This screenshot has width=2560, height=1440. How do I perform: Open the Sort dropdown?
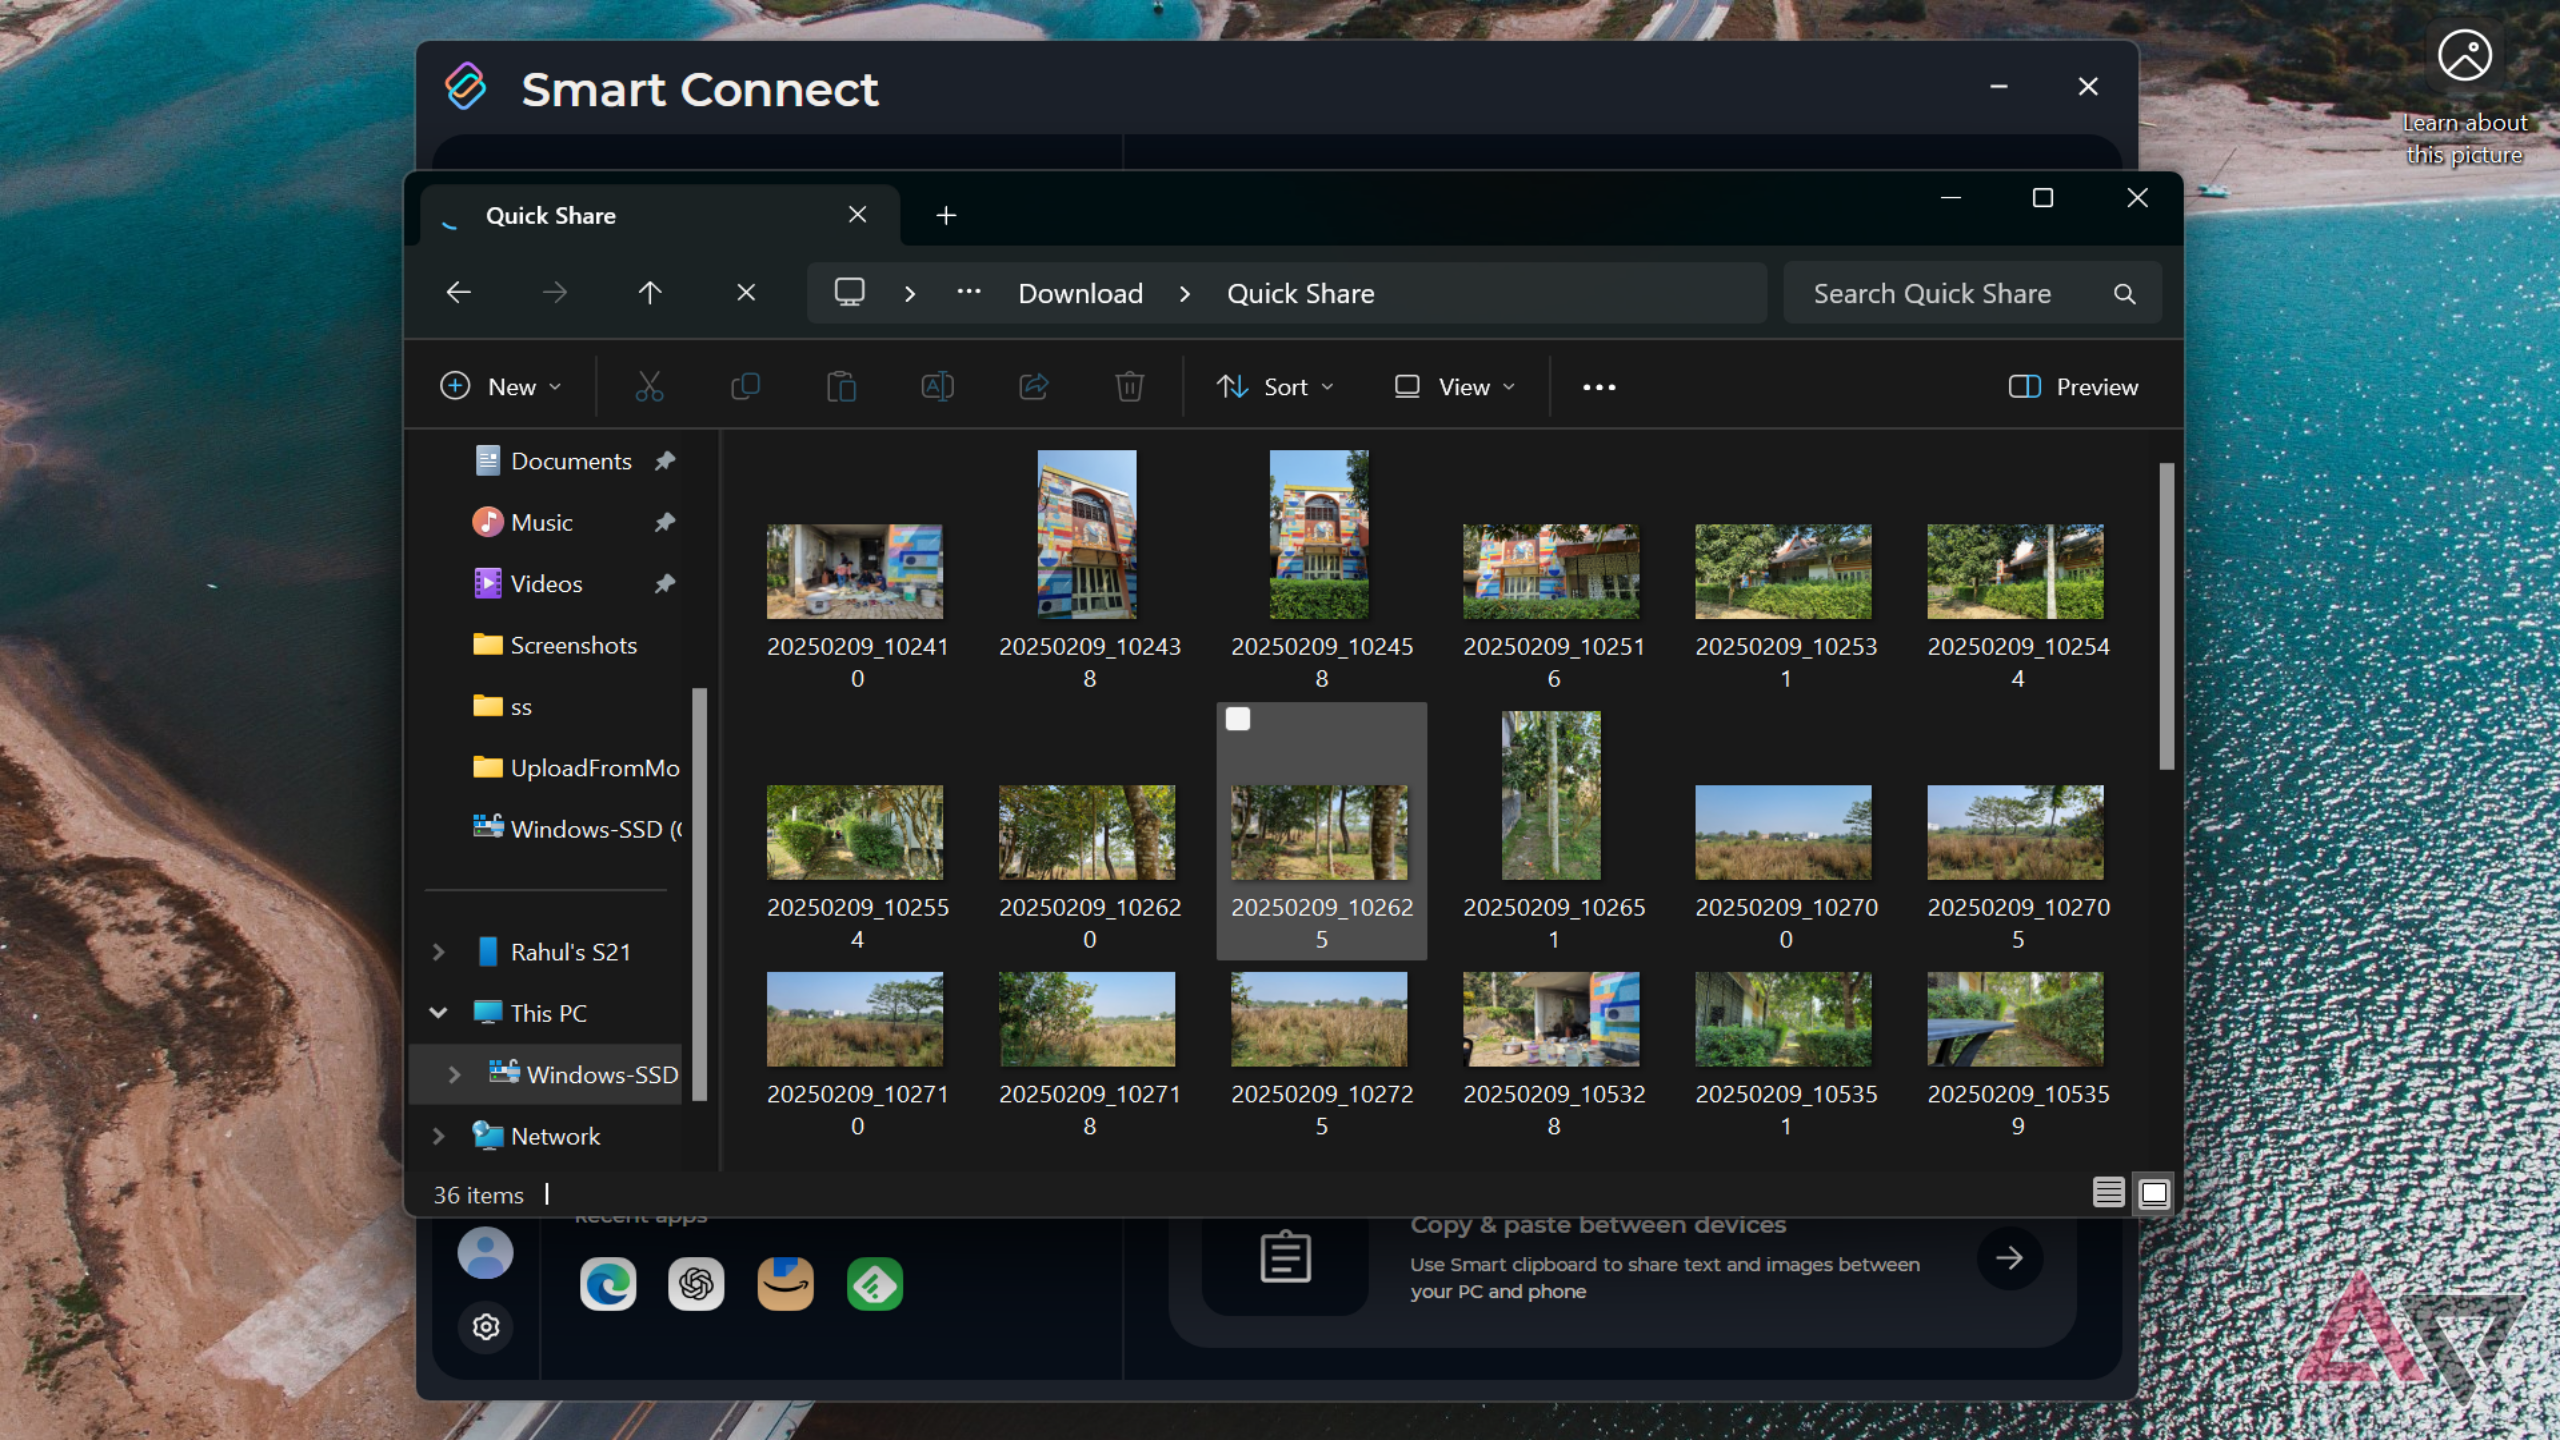[1275, 387]
